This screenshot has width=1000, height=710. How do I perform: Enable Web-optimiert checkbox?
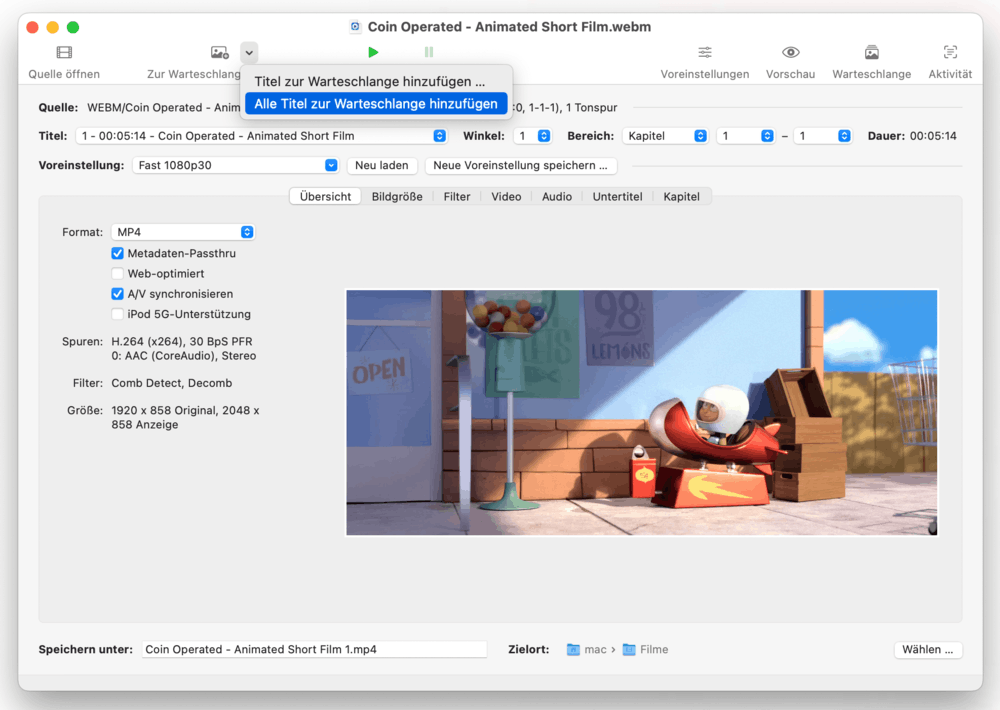pos(118,274)
